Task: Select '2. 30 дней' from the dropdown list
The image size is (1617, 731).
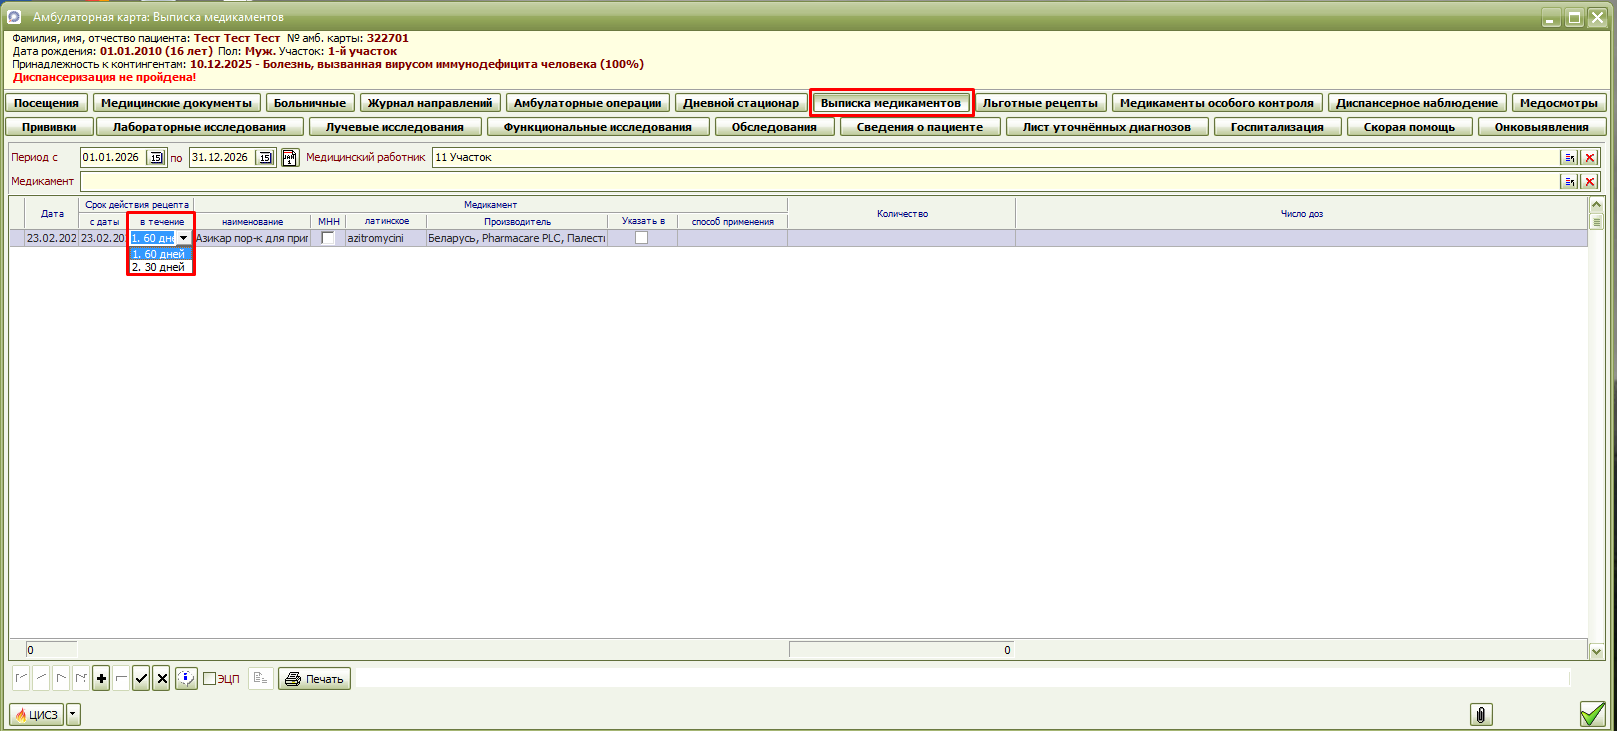Action: click(159, 268)
